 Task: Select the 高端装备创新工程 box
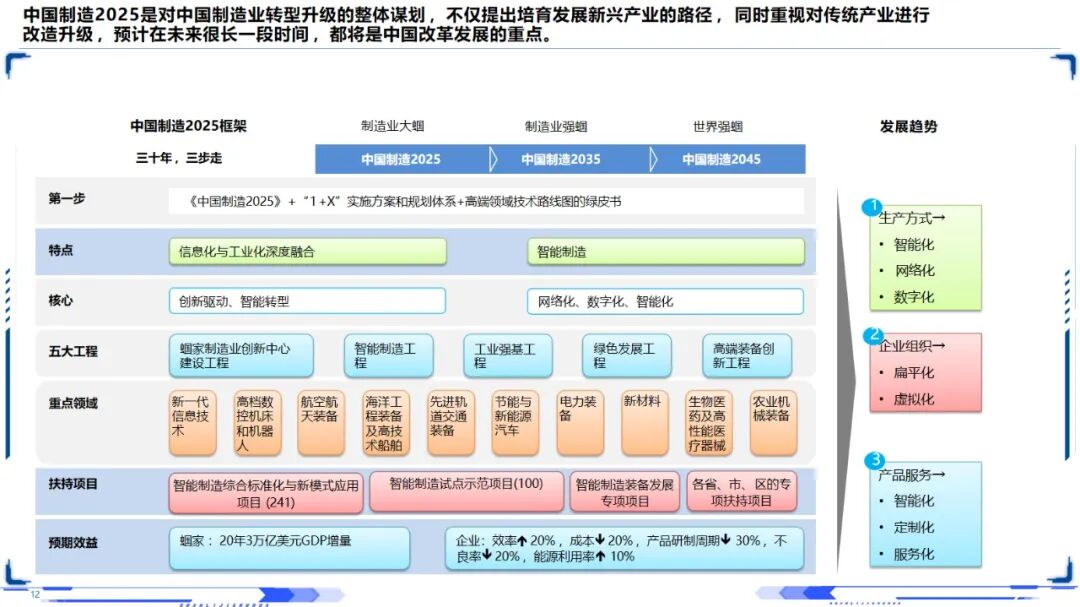[x=747, y=356]
